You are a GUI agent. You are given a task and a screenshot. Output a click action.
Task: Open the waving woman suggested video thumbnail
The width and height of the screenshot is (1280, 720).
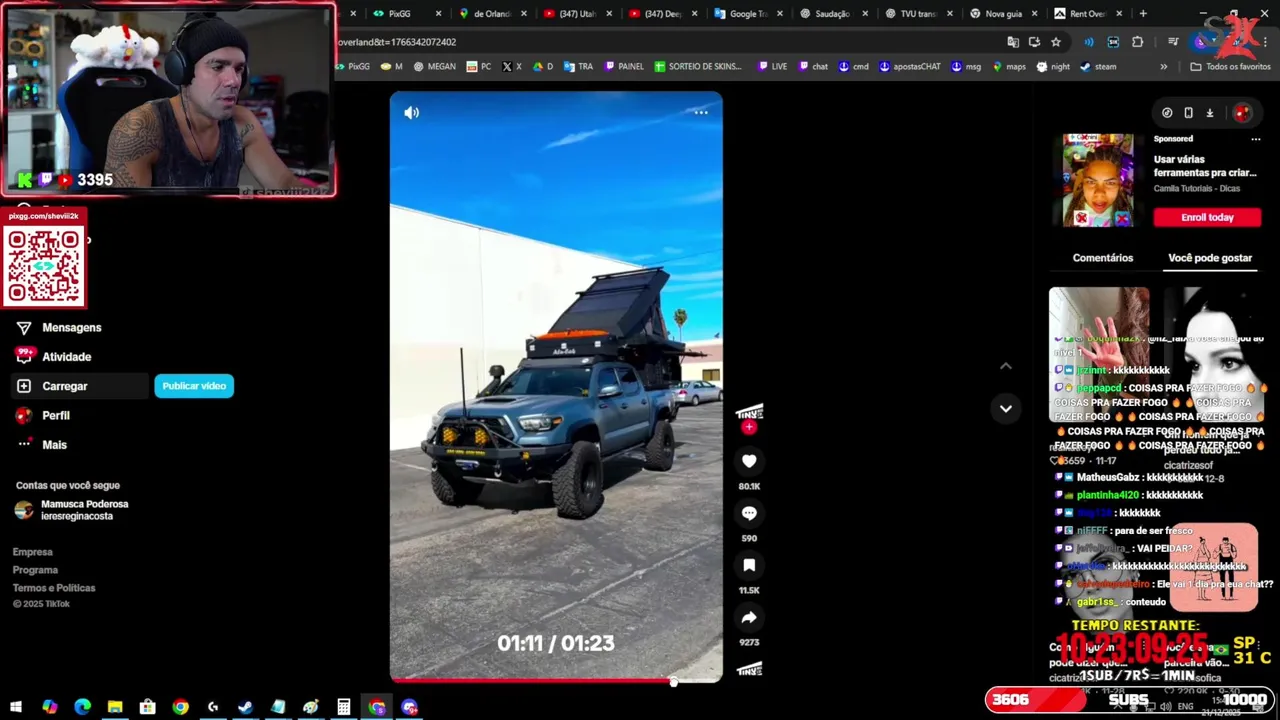click(1099, 355)
